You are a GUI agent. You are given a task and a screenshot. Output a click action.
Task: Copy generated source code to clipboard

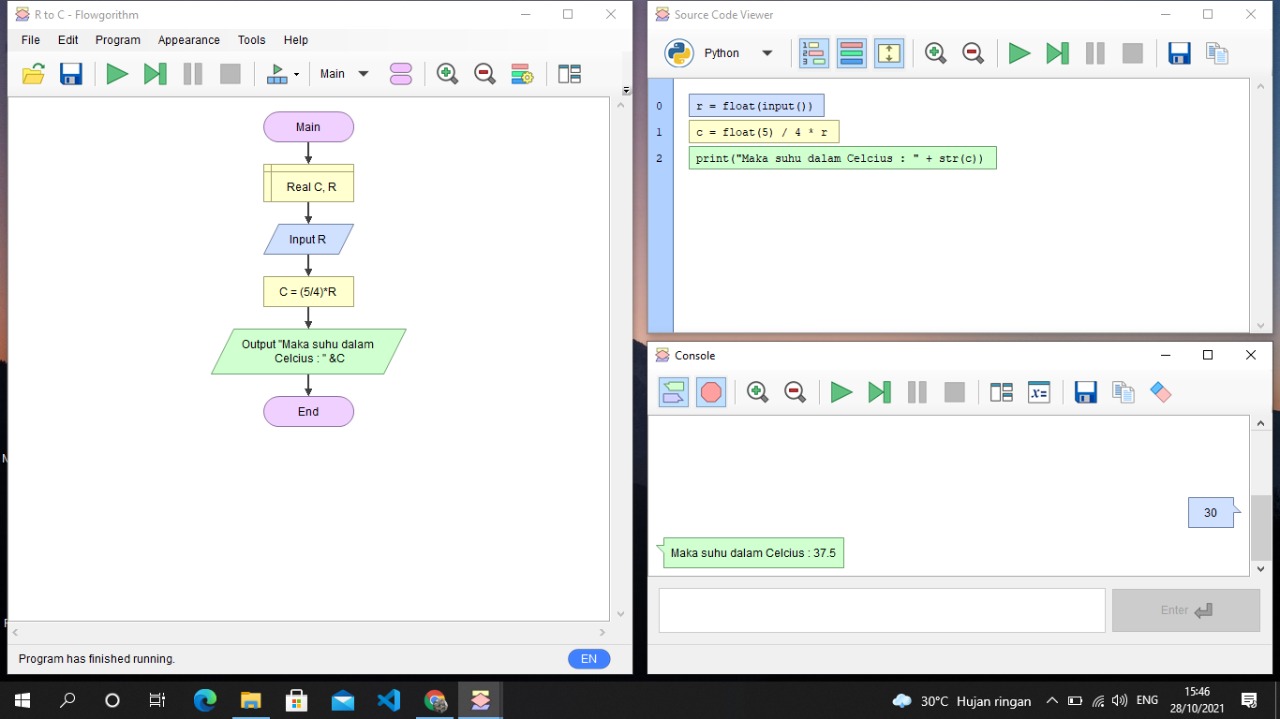click(x=1217, y=53)
